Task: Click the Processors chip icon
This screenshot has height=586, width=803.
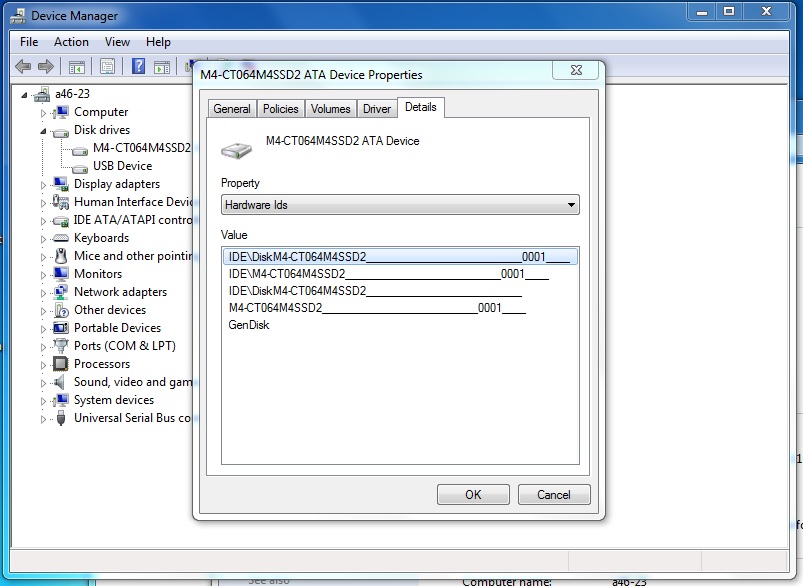Action: click(61, 364)
